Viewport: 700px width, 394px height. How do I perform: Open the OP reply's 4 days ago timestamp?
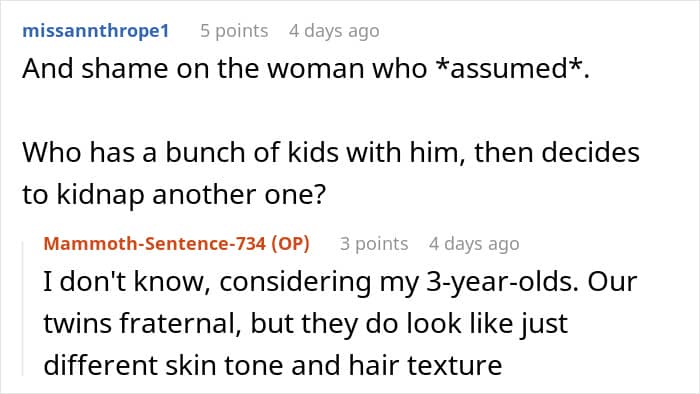(474, 244)
